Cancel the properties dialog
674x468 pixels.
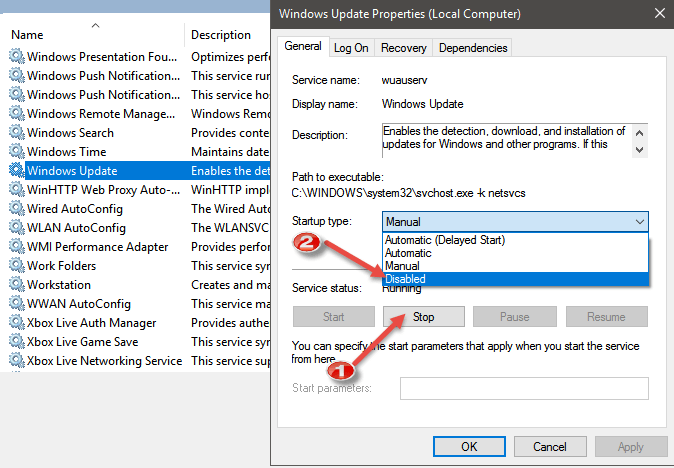tap(550, 447)
